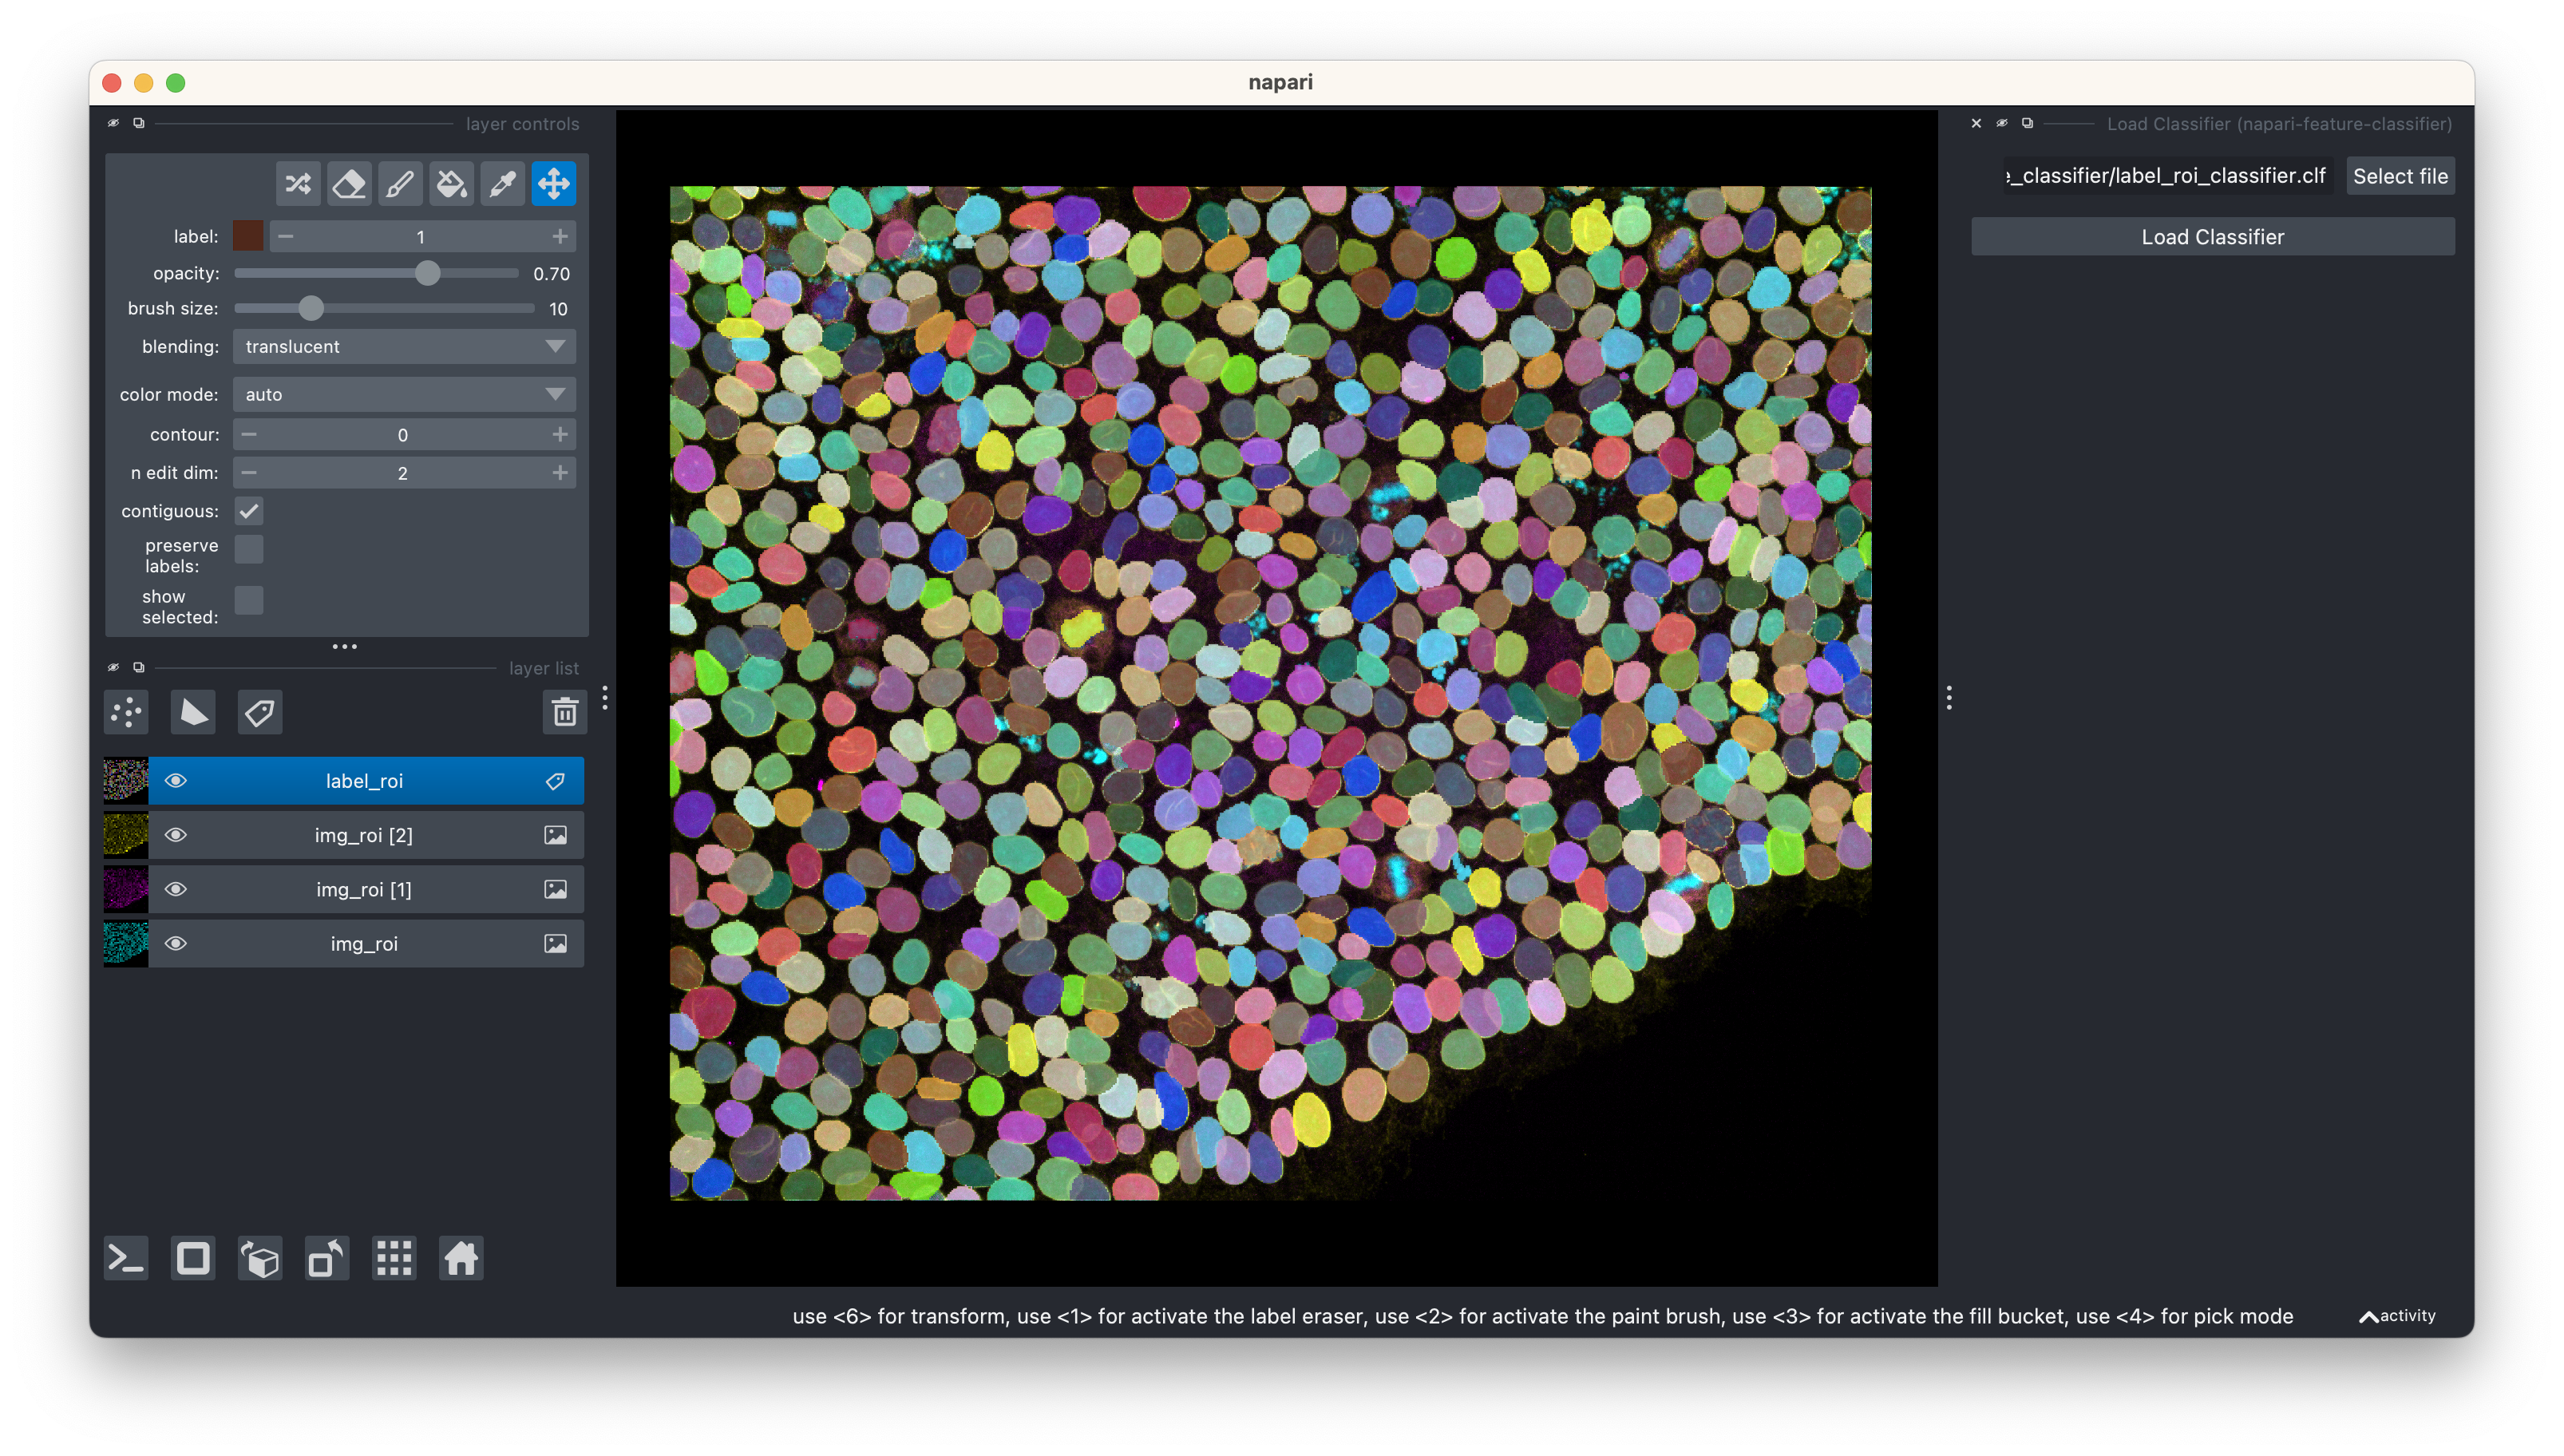2564x1456 pixels.
Task: Add a new shapes layer
Action: coord(193,712)
